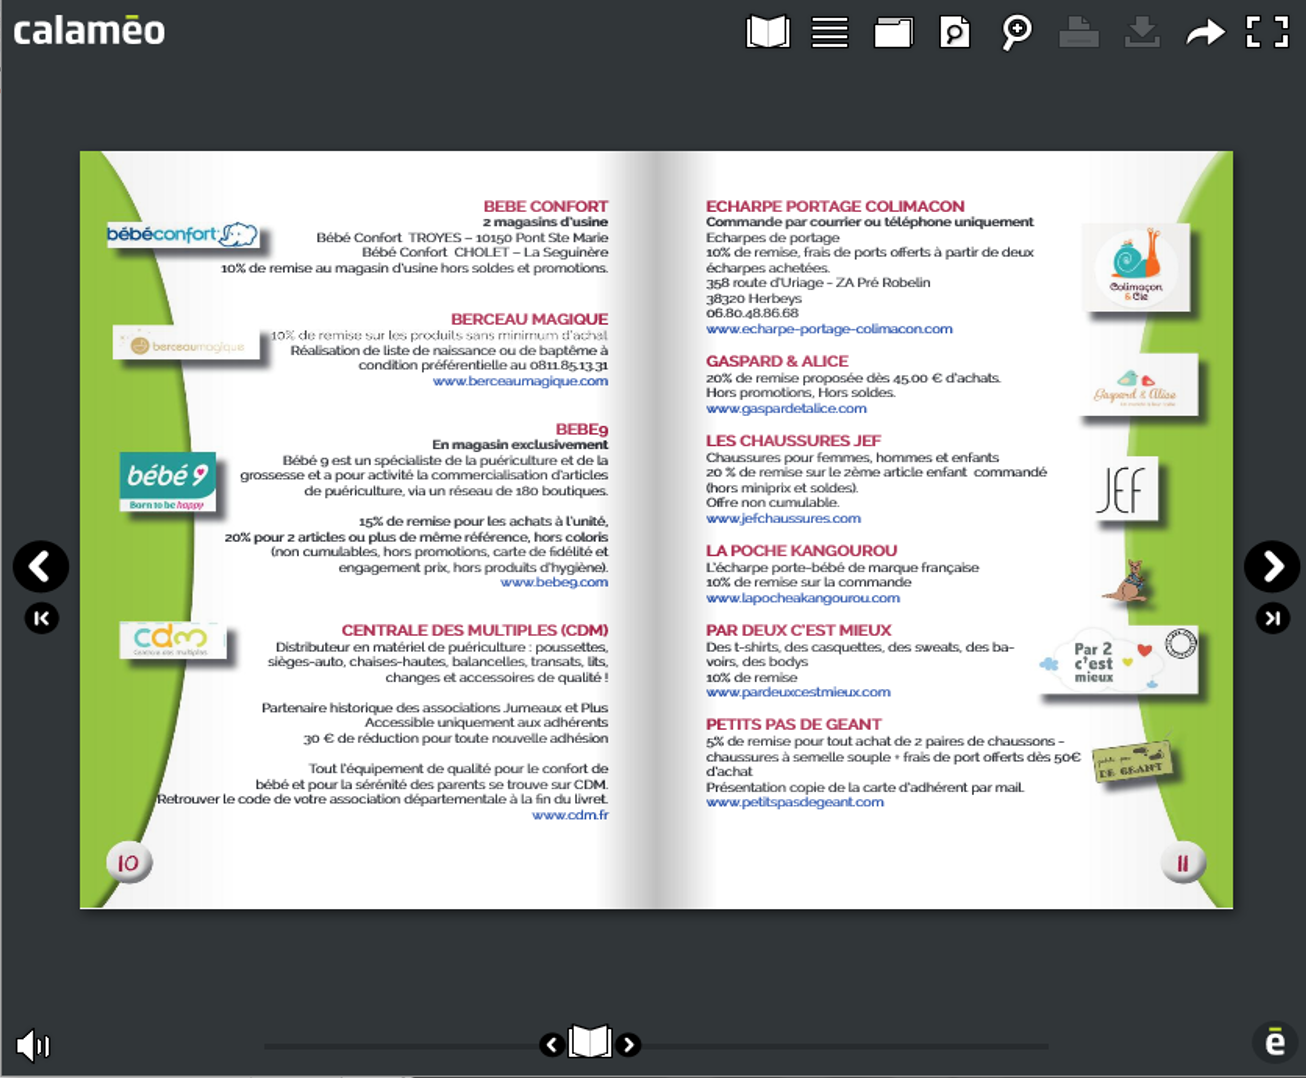Click LA POCHE KANGOUROU heading
1306x1078 pixels.
click(x=801, y=550)
